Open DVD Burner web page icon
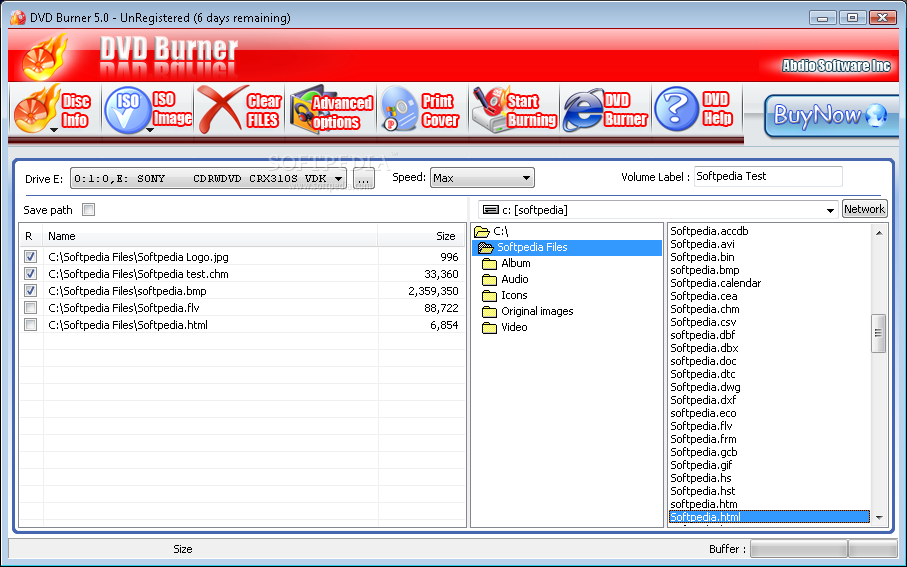 [x=583, y=110]
